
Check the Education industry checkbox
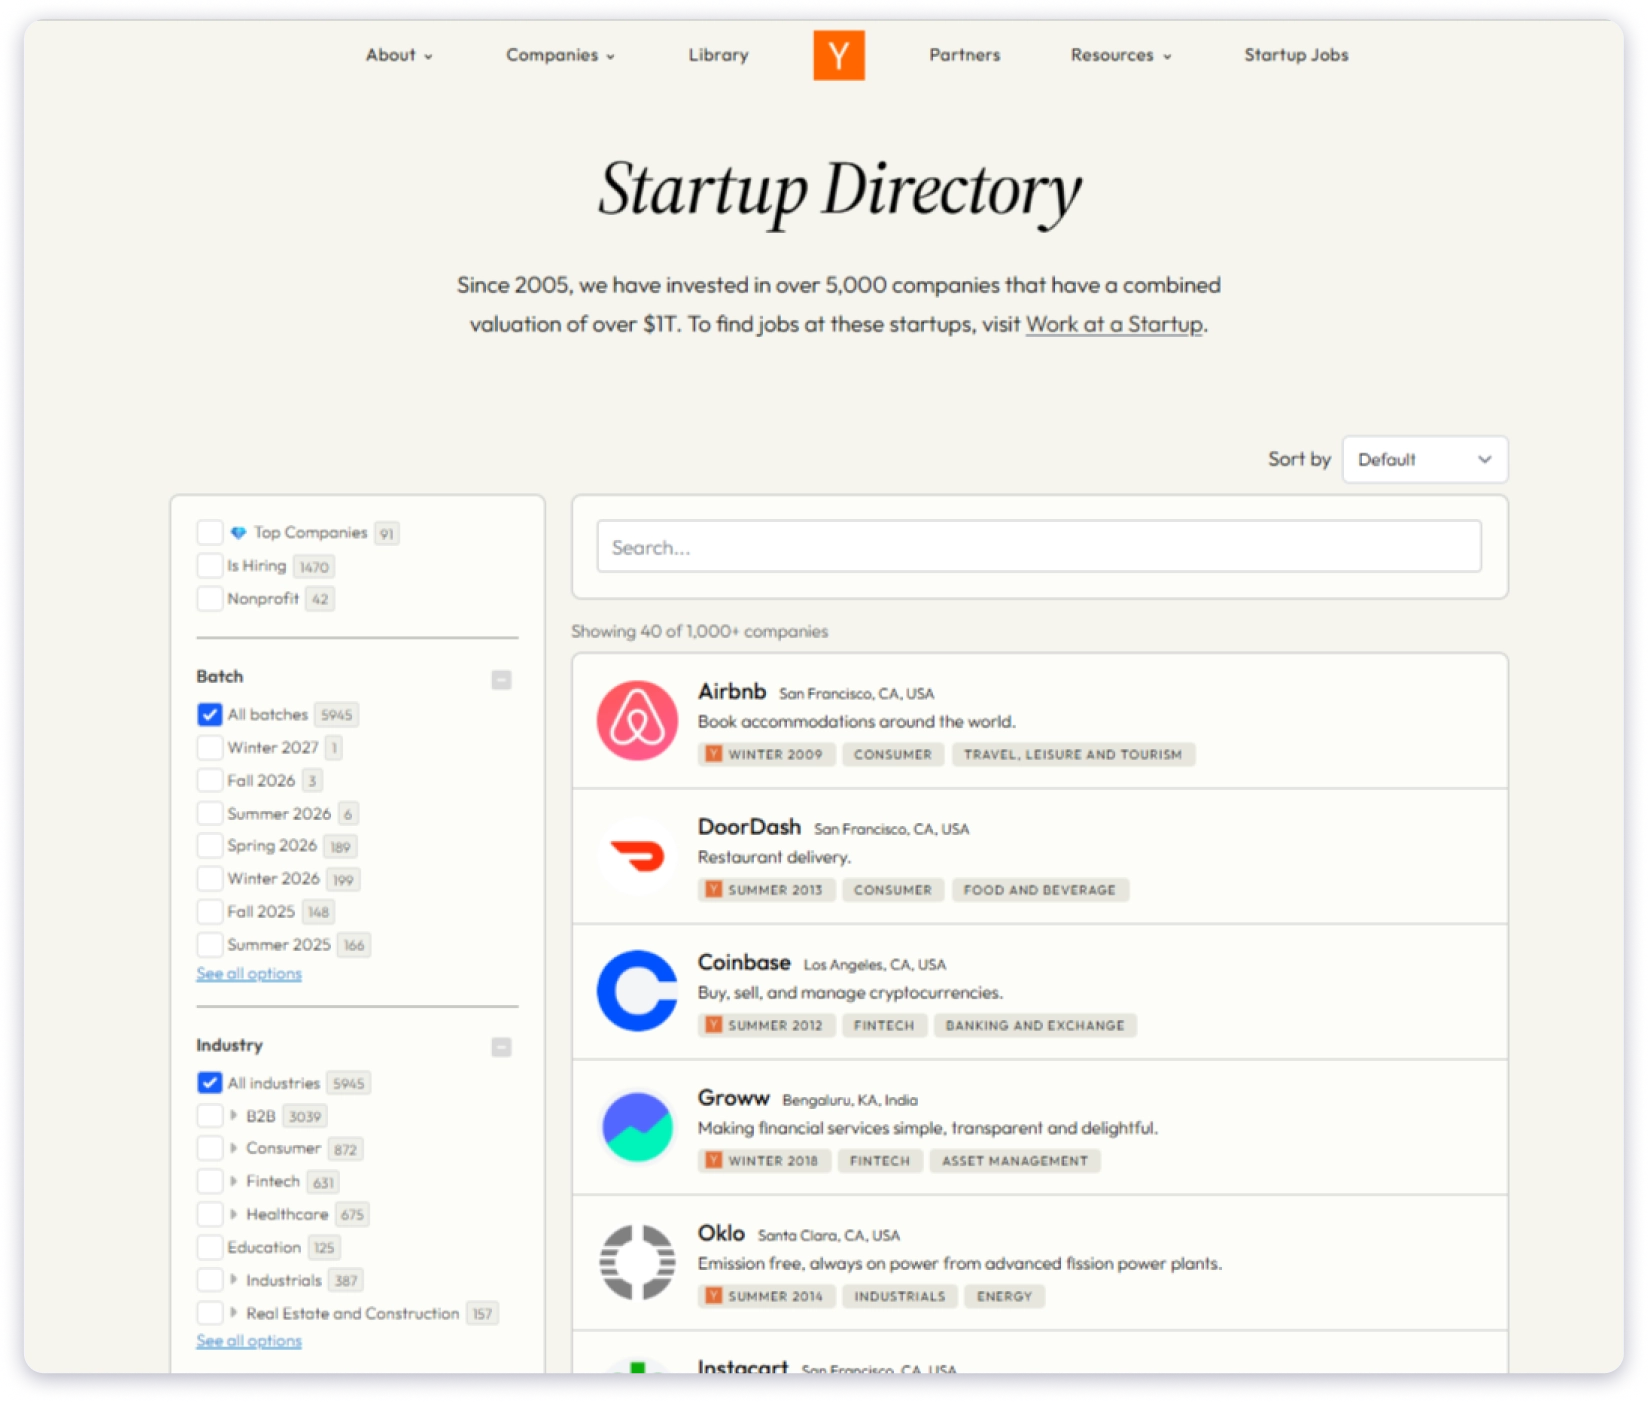(210, 1247)
